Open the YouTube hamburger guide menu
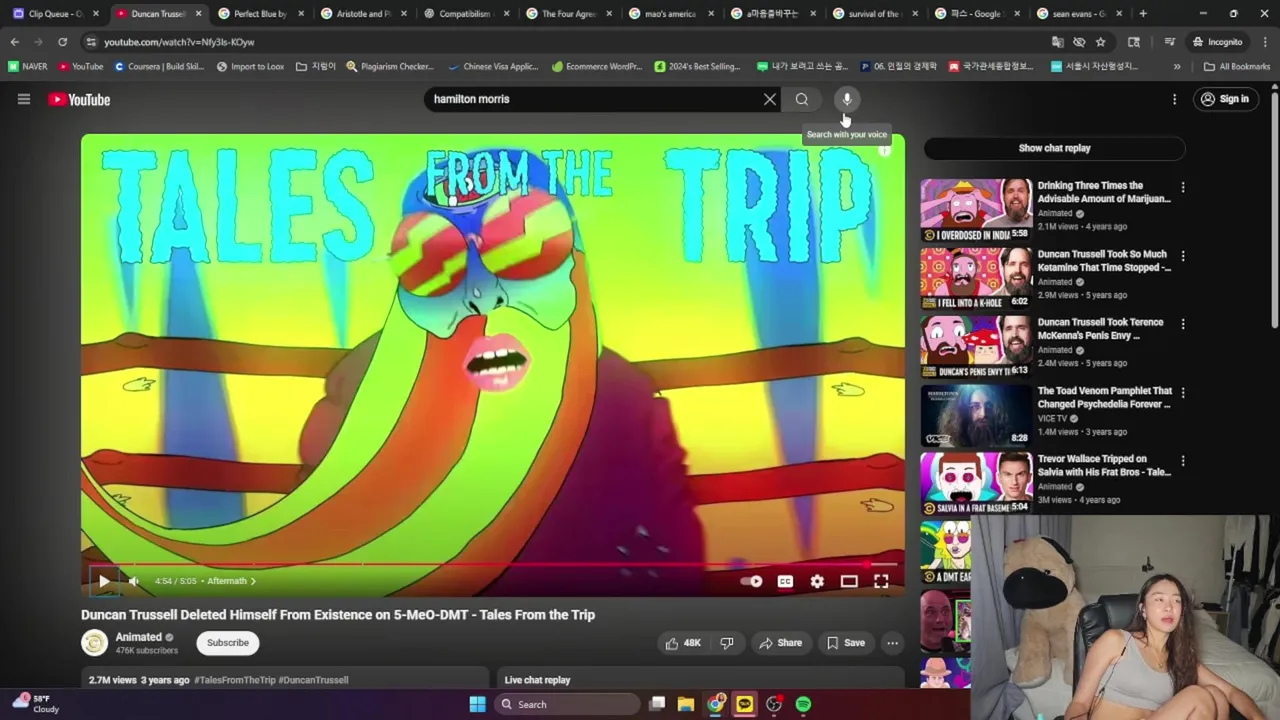The width and height of the screenshot is (1280, 720). [24, 99]
